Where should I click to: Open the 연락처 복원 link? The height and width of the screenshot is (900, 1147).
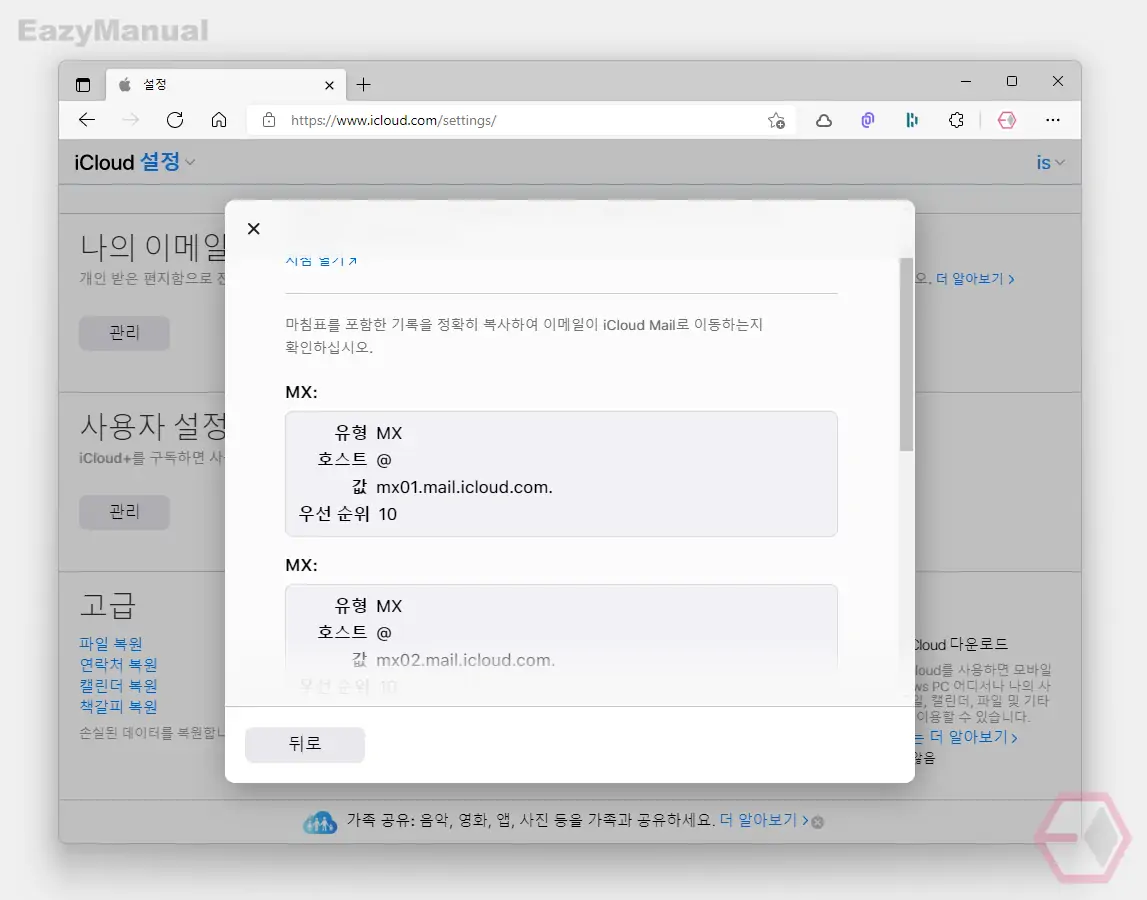coord(119,664)
